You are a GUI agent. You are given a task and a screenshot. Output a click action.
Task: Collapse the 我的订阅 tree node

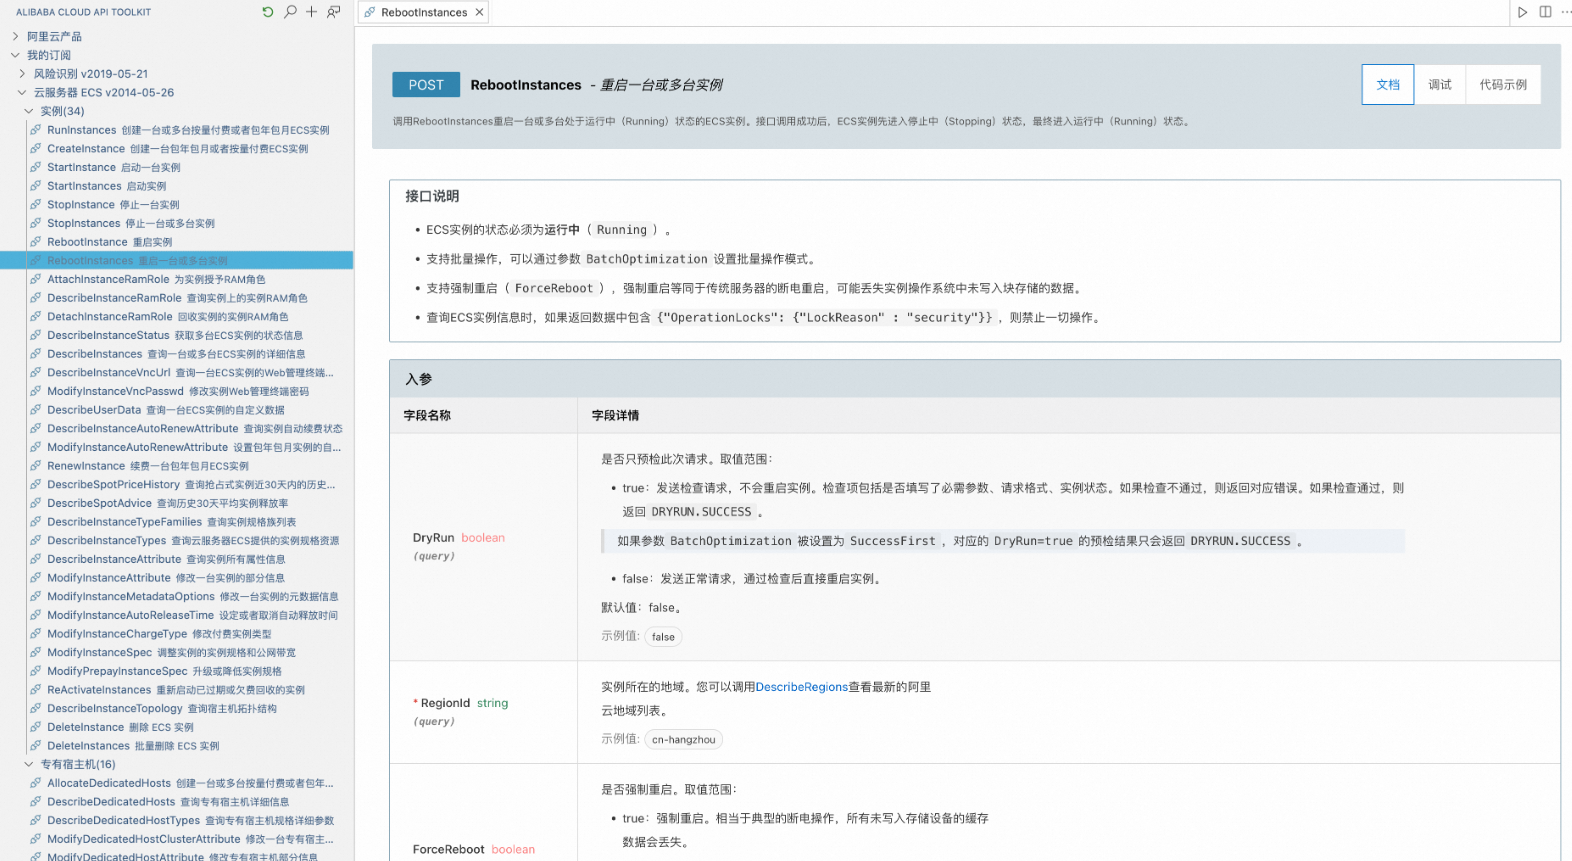click(15, 55)
